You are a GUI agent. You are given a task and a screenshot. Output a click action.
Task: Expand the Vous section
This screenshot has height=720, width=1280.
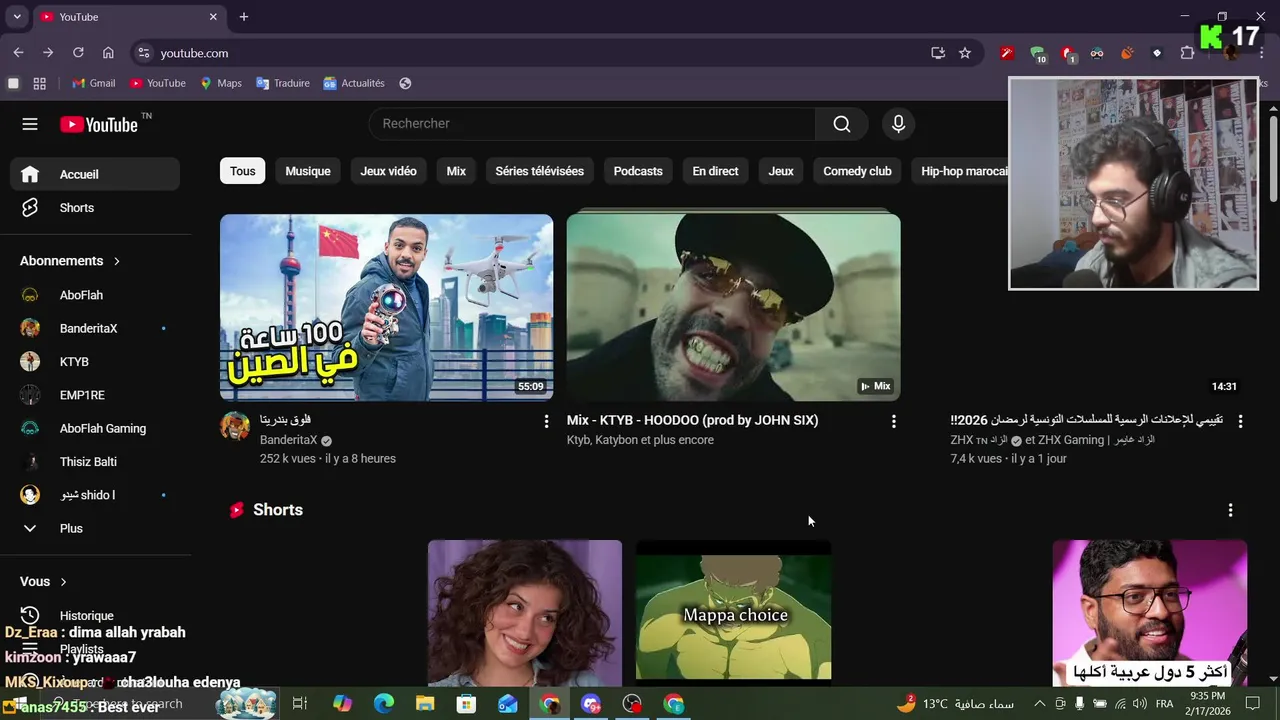(x=44, y=581)
